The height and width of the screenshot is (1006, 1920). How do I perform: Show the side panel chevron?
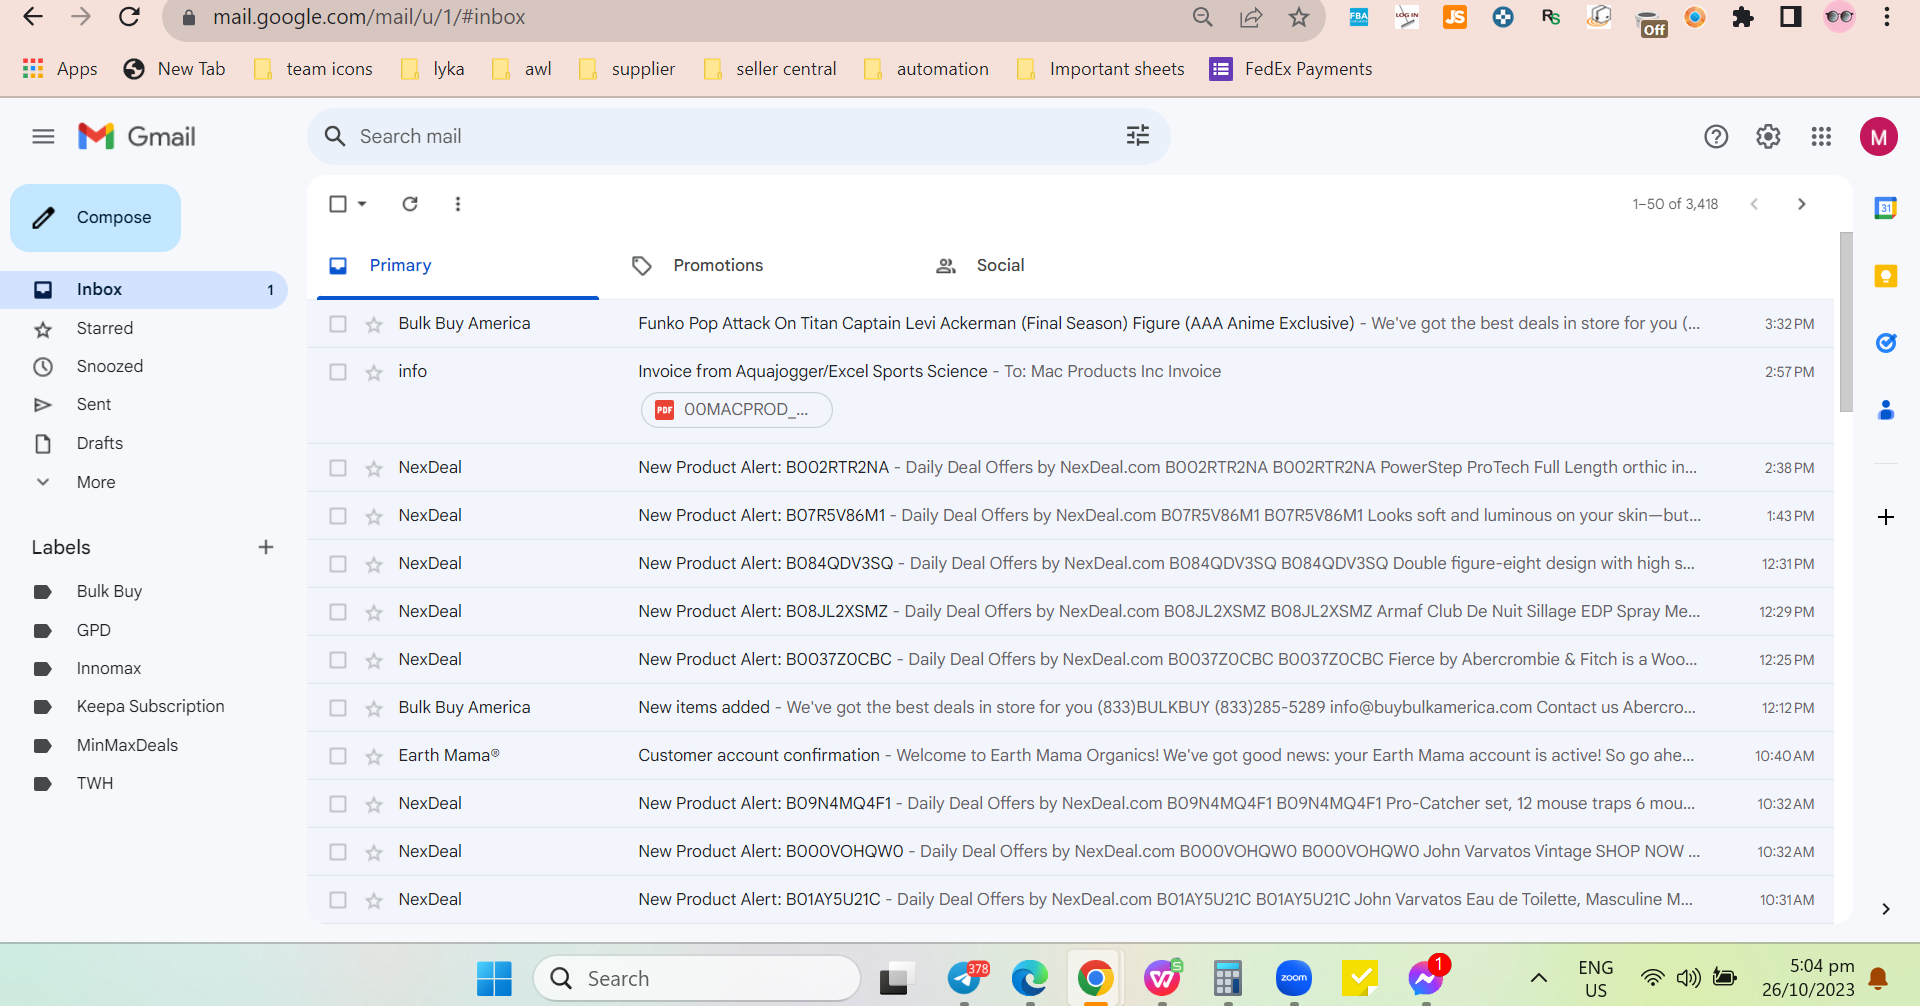(1886, 909)
